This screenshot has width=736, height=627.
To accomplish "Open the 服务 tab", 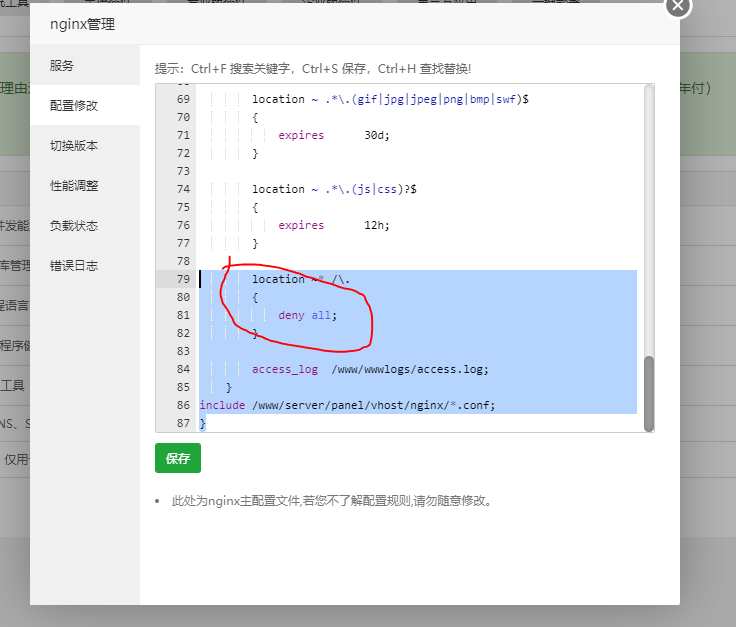I will (x=85, y=65).
